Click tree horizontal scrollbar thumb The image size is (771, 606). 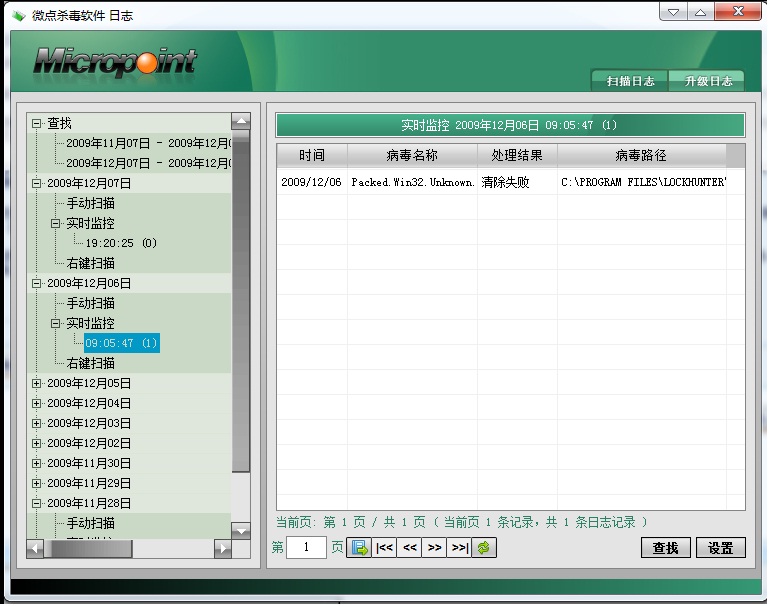tap(89, 548)
